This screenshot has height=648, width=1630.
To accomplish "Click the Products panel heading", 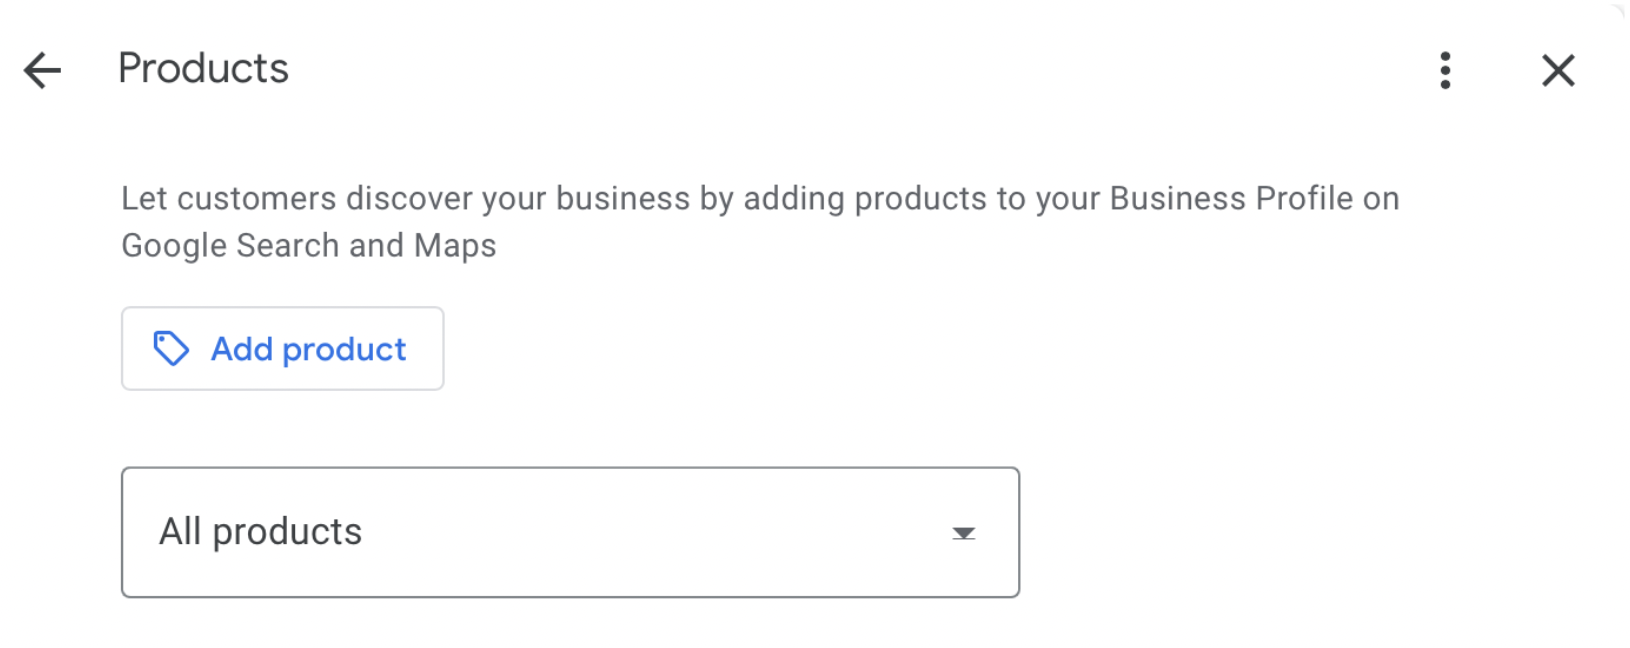I will click(x=203, y=69).
